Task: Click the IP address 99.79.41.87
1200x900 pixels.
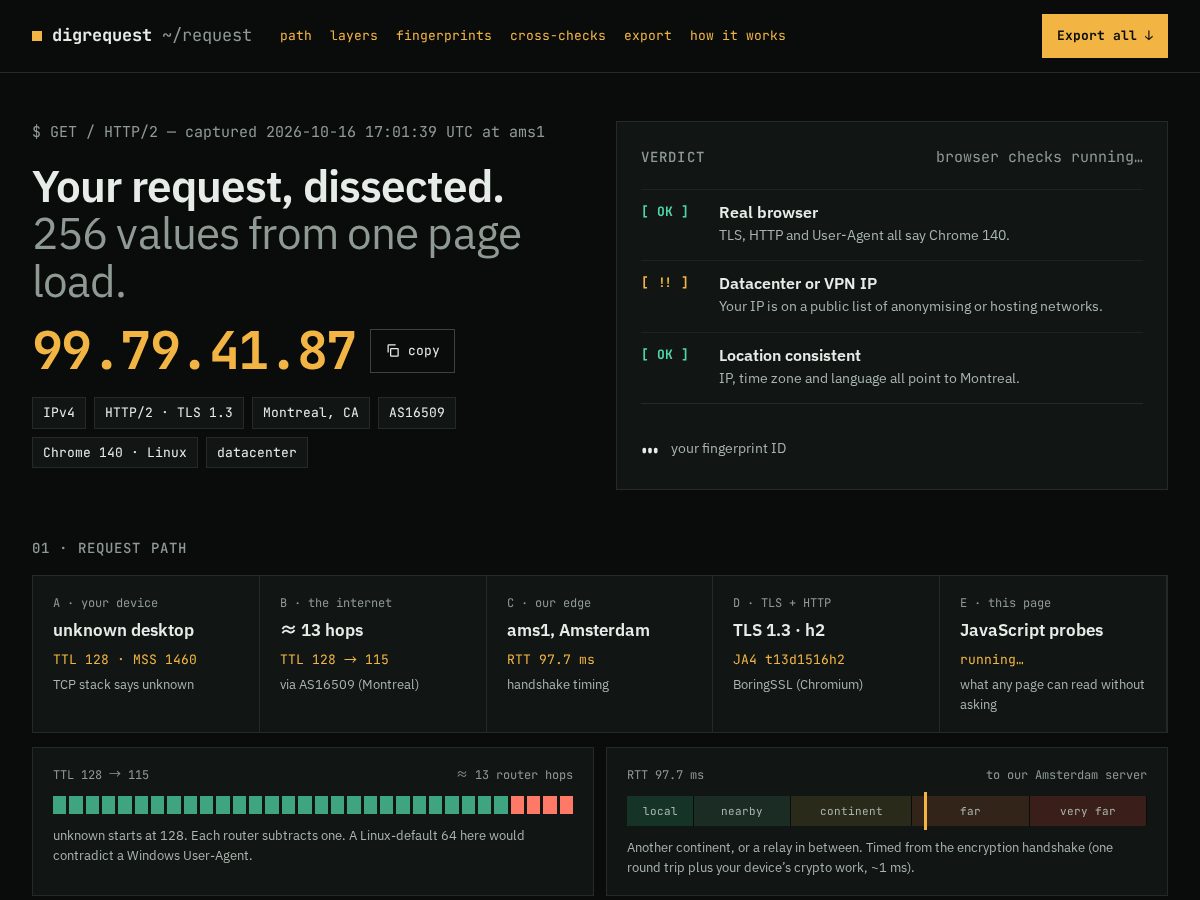Action: click(194, 351)
